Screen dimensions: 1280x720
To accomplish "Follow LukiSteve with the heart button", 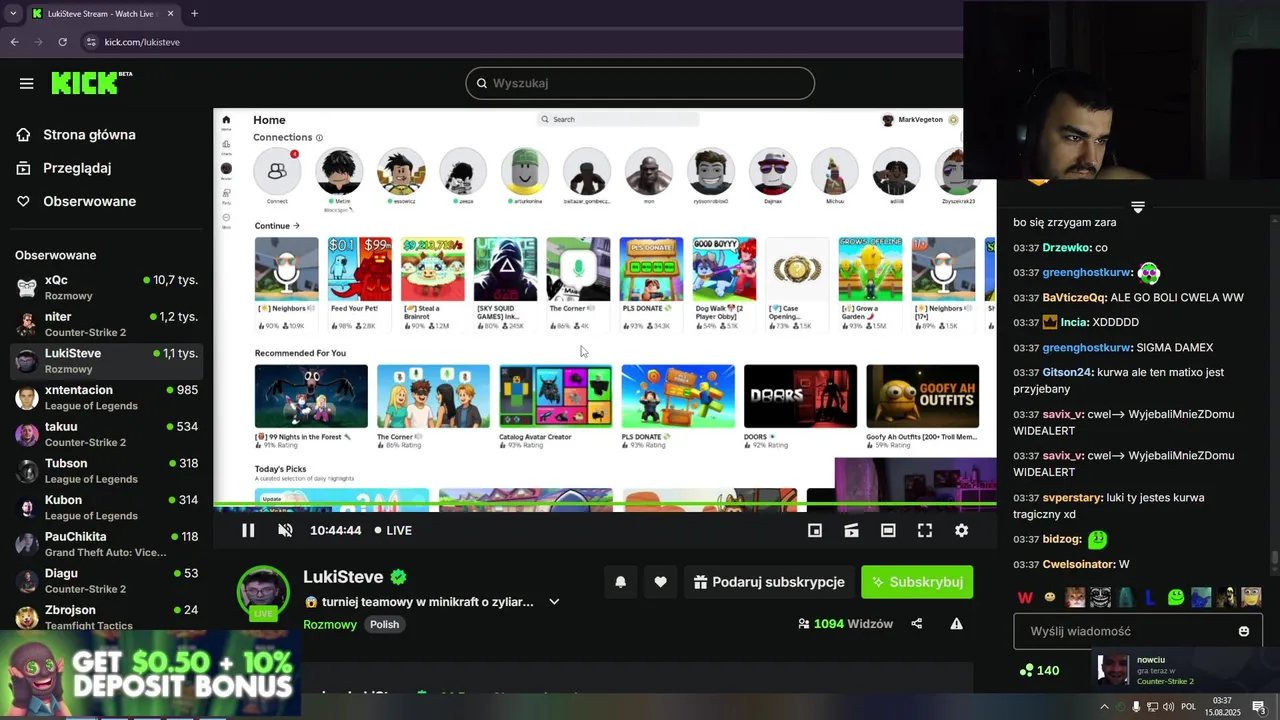I will point(660,582).
